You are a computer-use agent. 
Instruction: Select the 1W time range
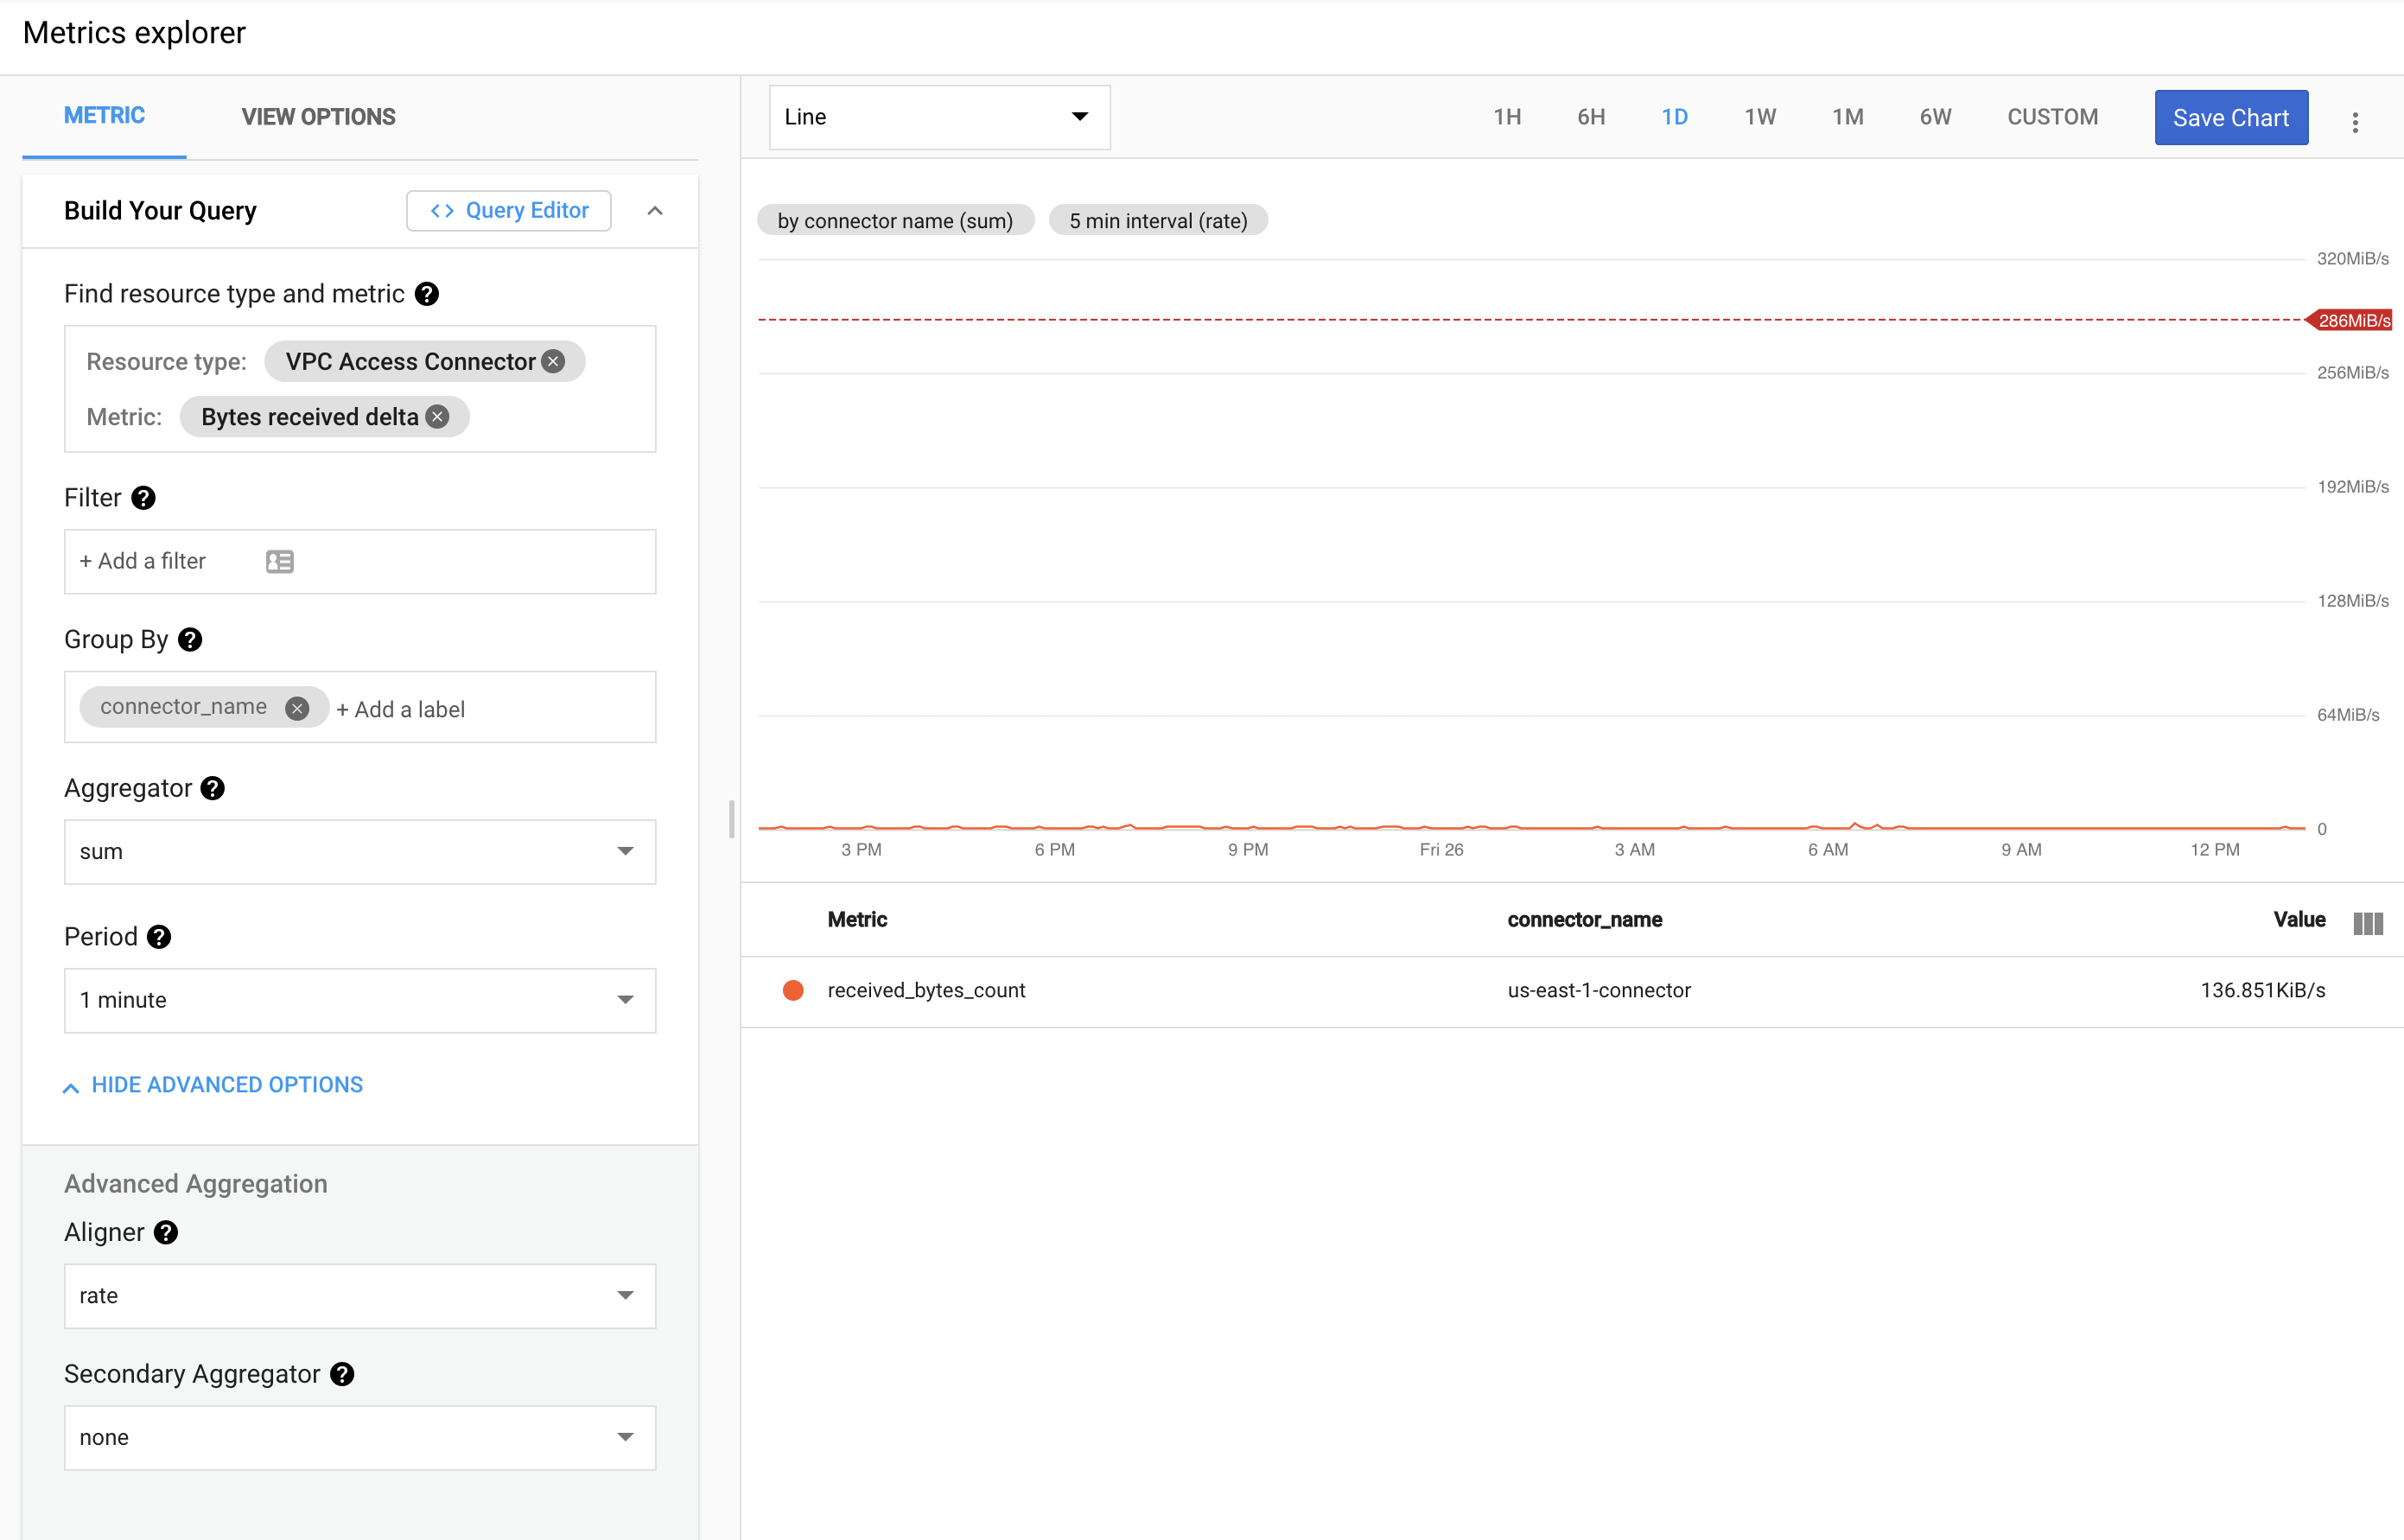[x=1760, y=117]
